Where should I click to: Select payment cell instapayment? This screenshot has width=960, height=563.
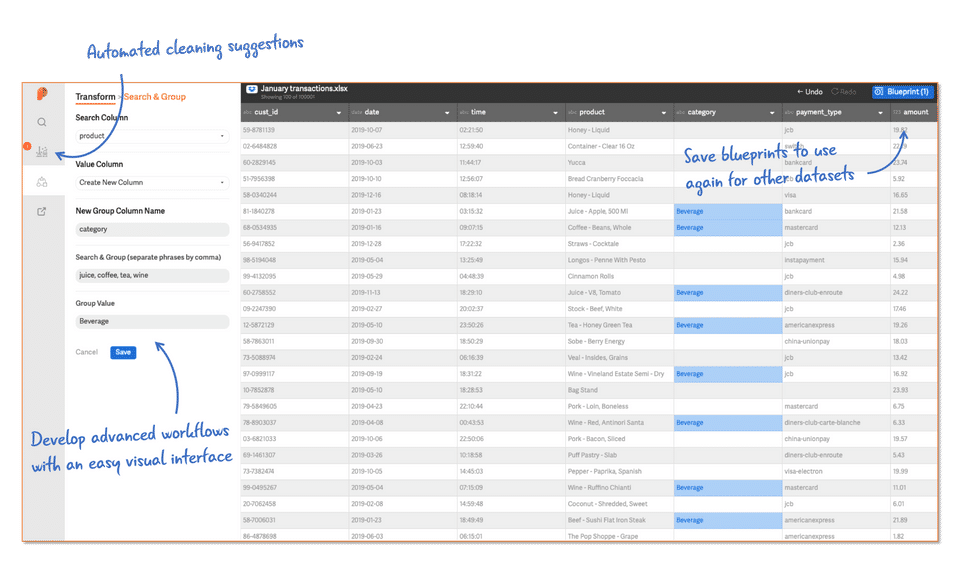(836, 260)
